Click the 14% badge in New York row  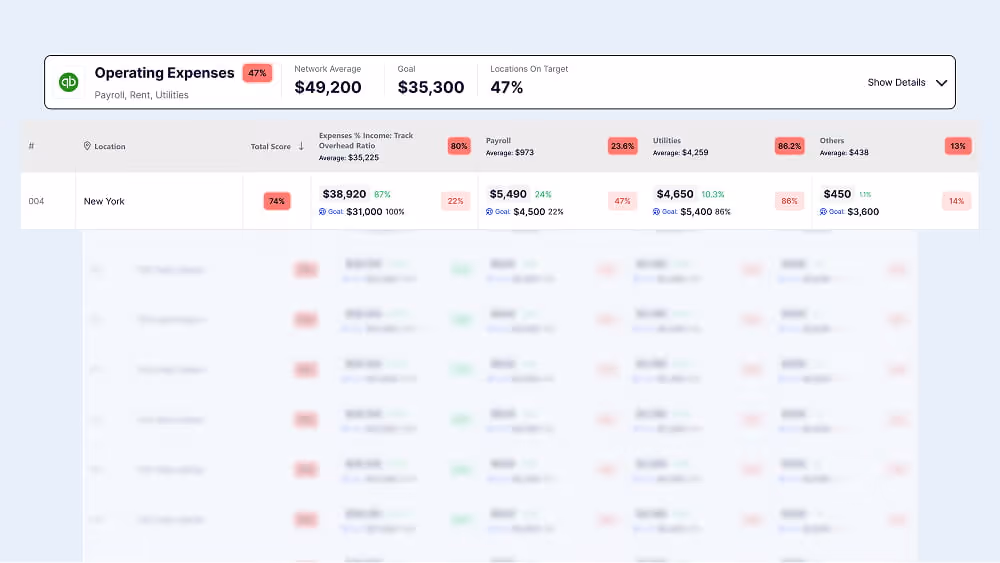(x=957, y=201)
